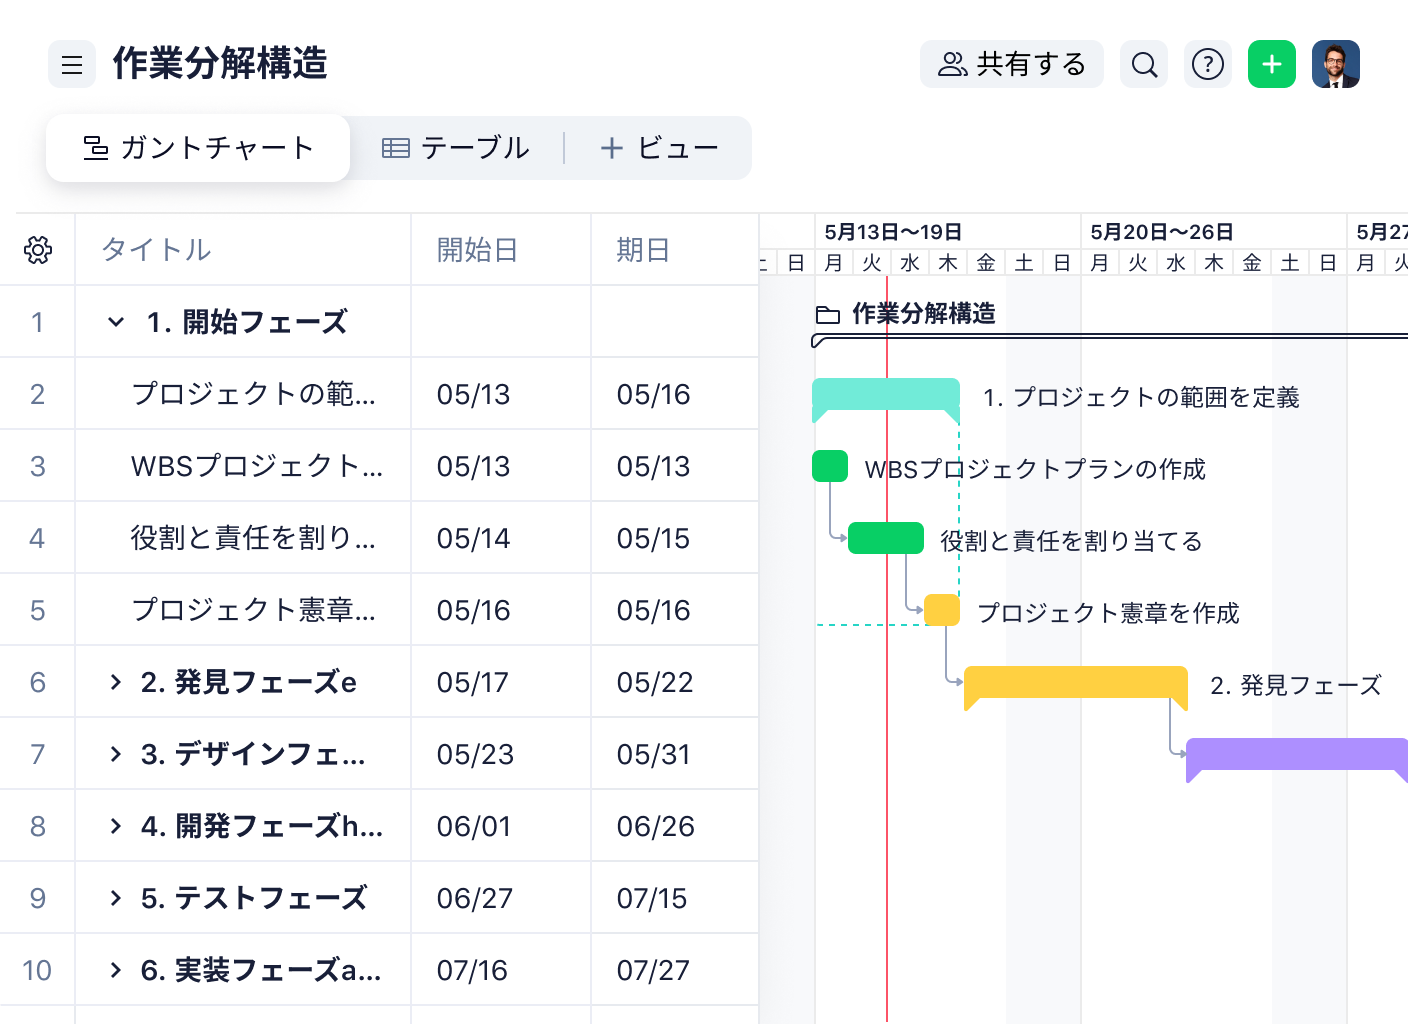Select the teal プロジェクトの範囲を定義 bar
The image size is (1408, 1024).
pos(886,398)
